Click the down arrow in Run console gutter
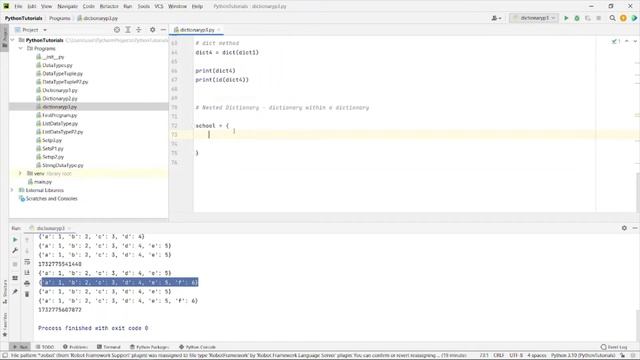 click(x=27, y=251)
